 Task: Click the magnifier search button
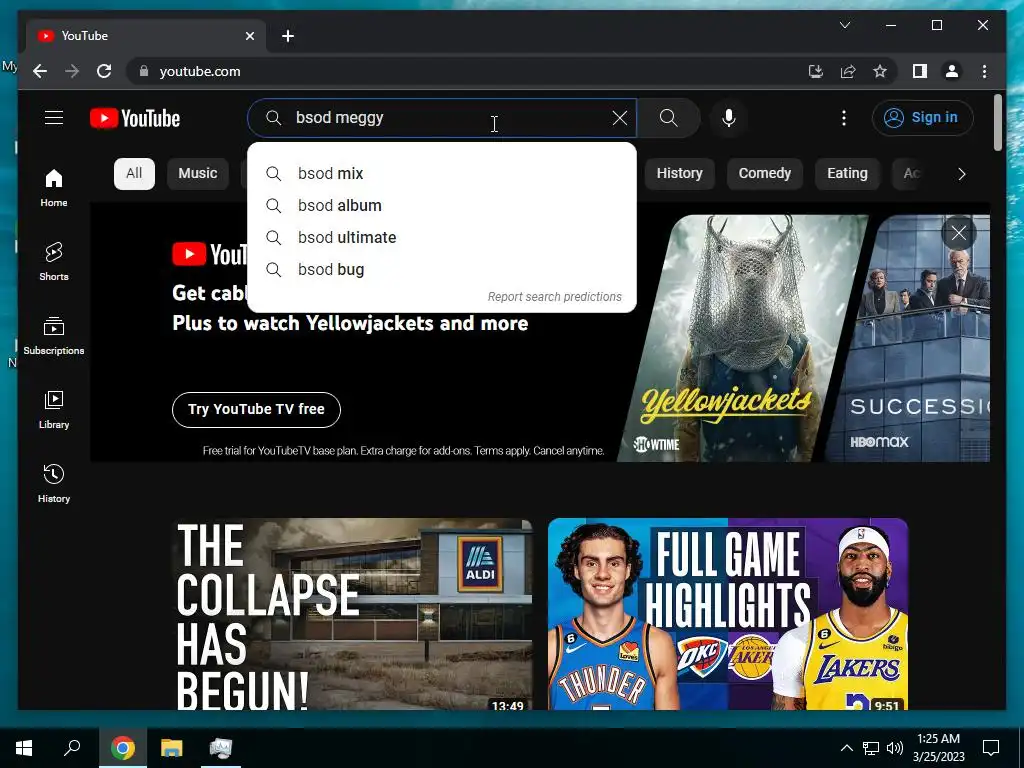pyautogui.click(x=668, y=118)
